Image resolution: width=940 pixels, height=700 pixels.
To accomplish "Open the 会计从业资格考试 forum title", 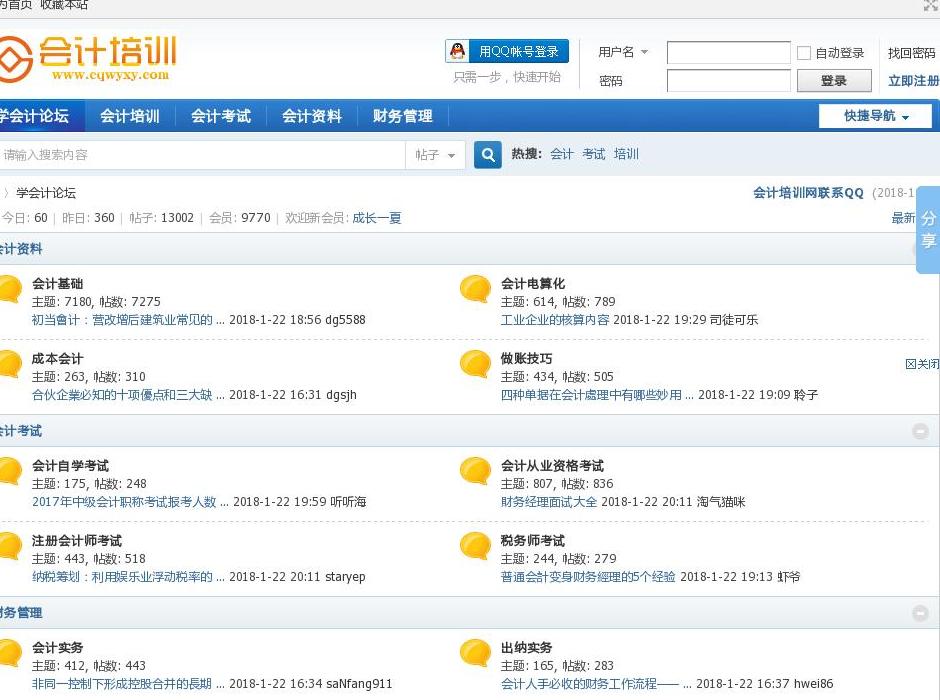I will pos(552,466).
